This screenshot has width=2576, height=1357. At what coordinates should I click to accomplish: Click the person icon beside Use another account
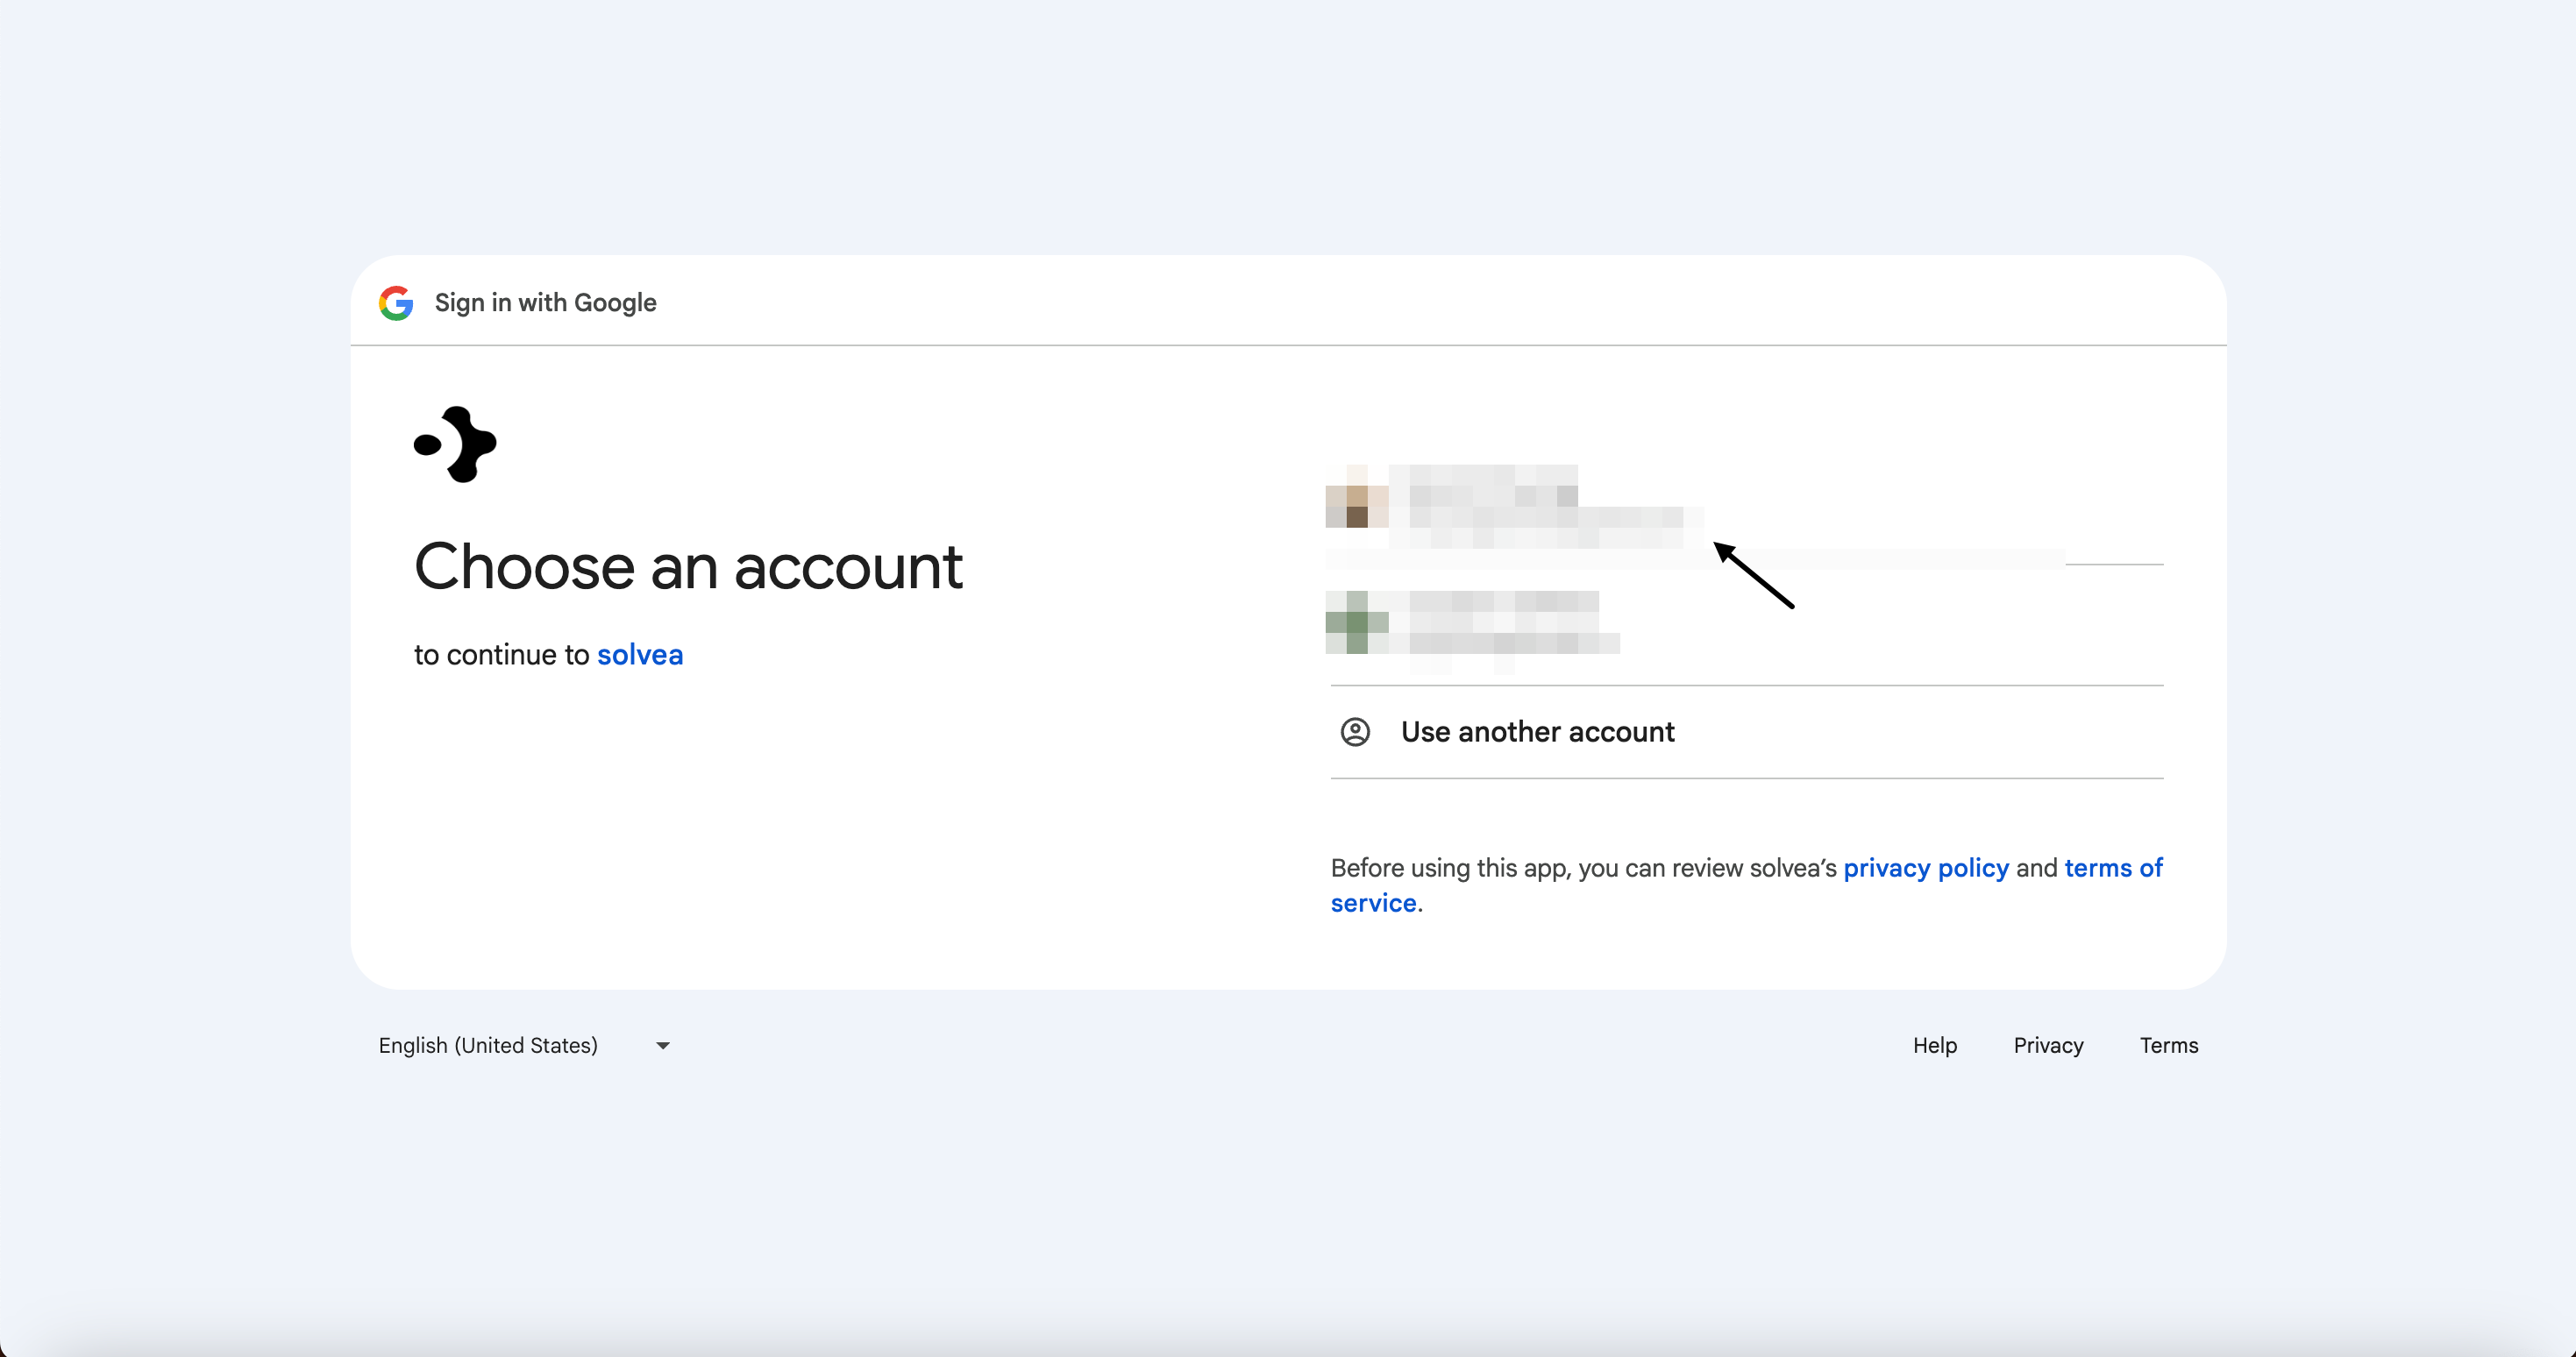[1355, 732]
